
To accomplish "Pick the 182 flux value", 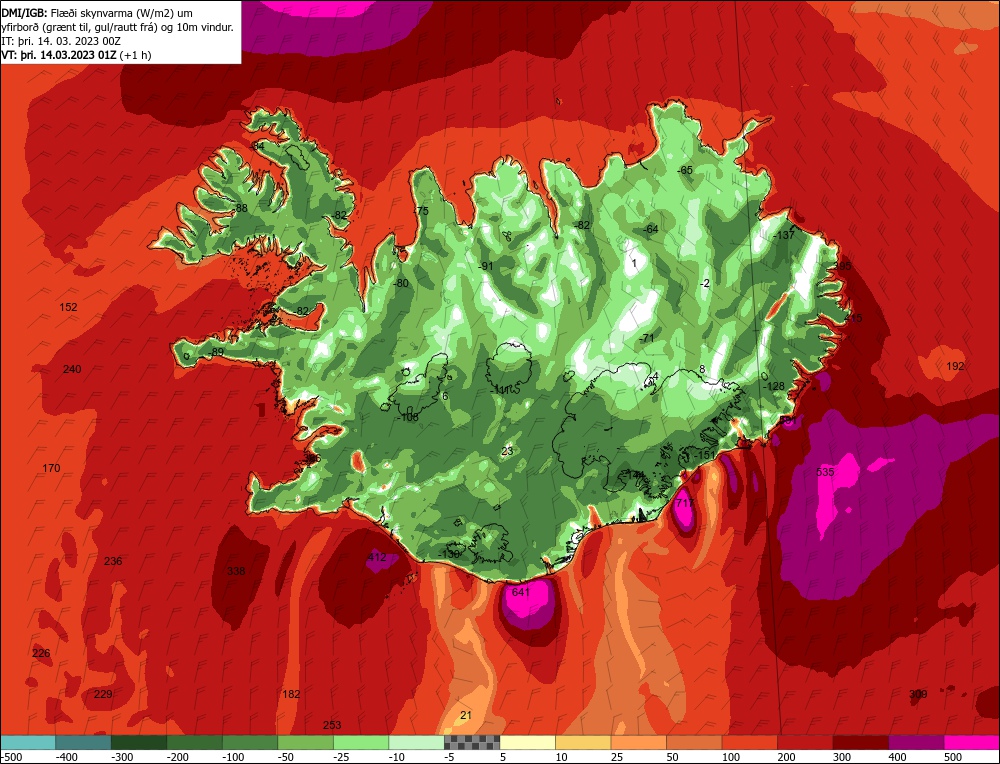I will pos(291,694).
